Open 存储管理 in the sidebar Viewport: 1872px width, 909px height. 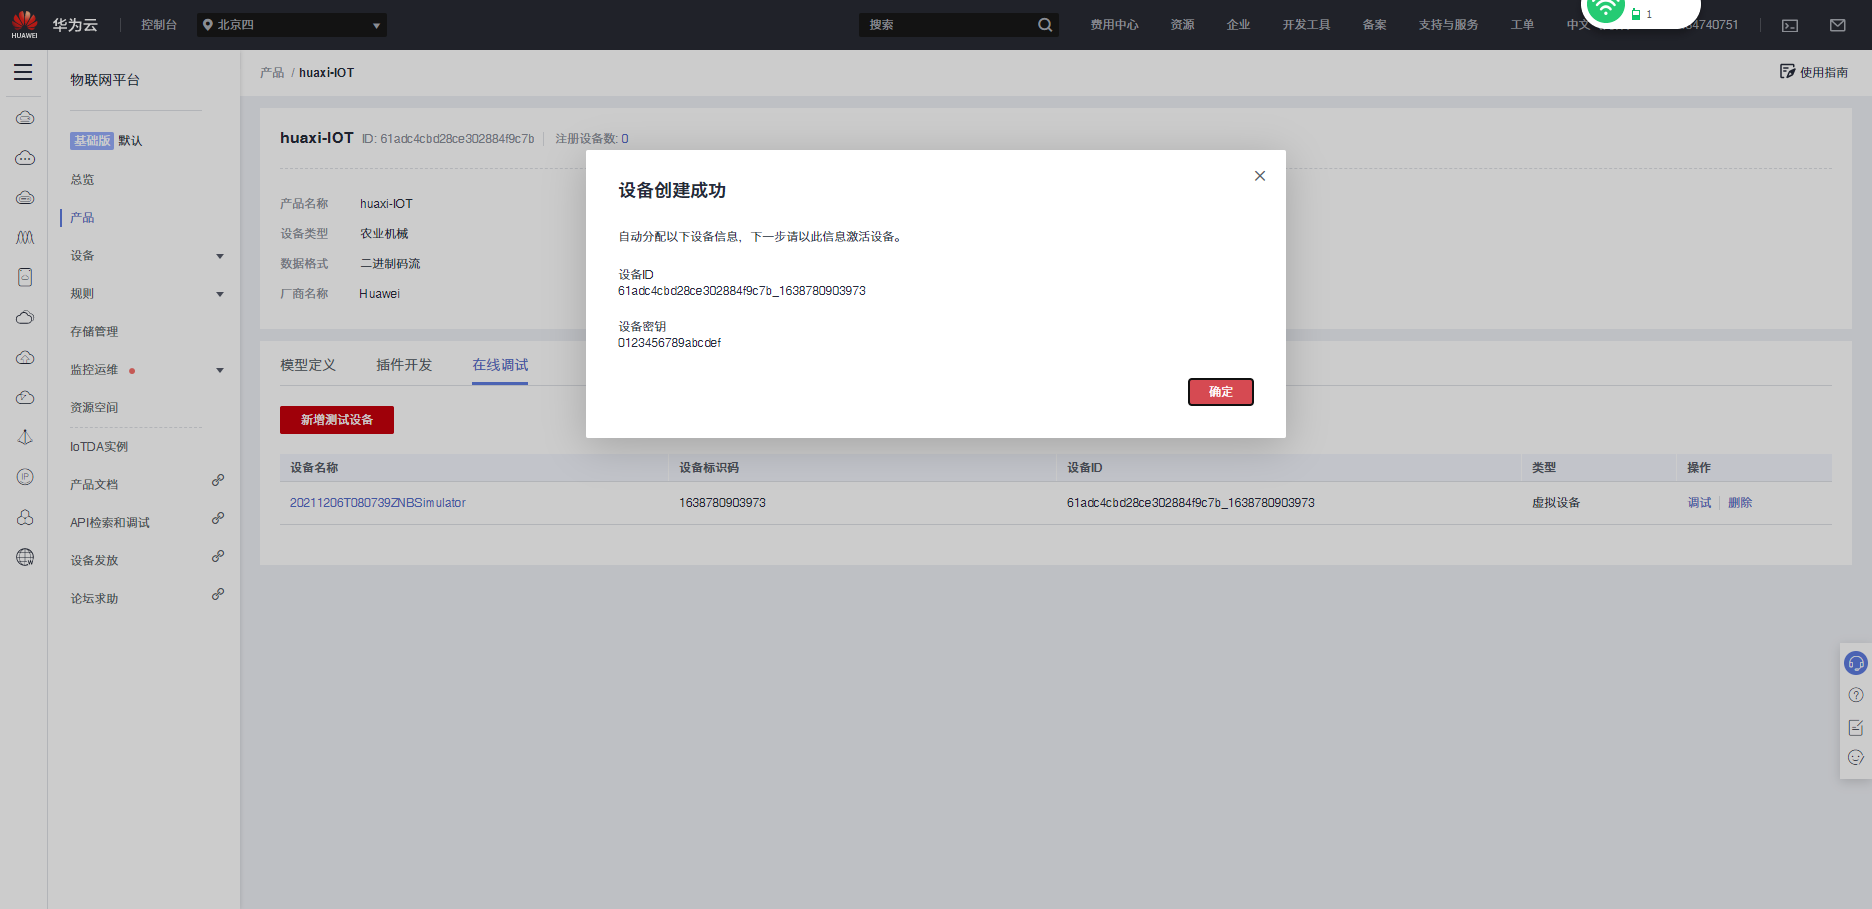pyautogui.click(x=94, y=332)
